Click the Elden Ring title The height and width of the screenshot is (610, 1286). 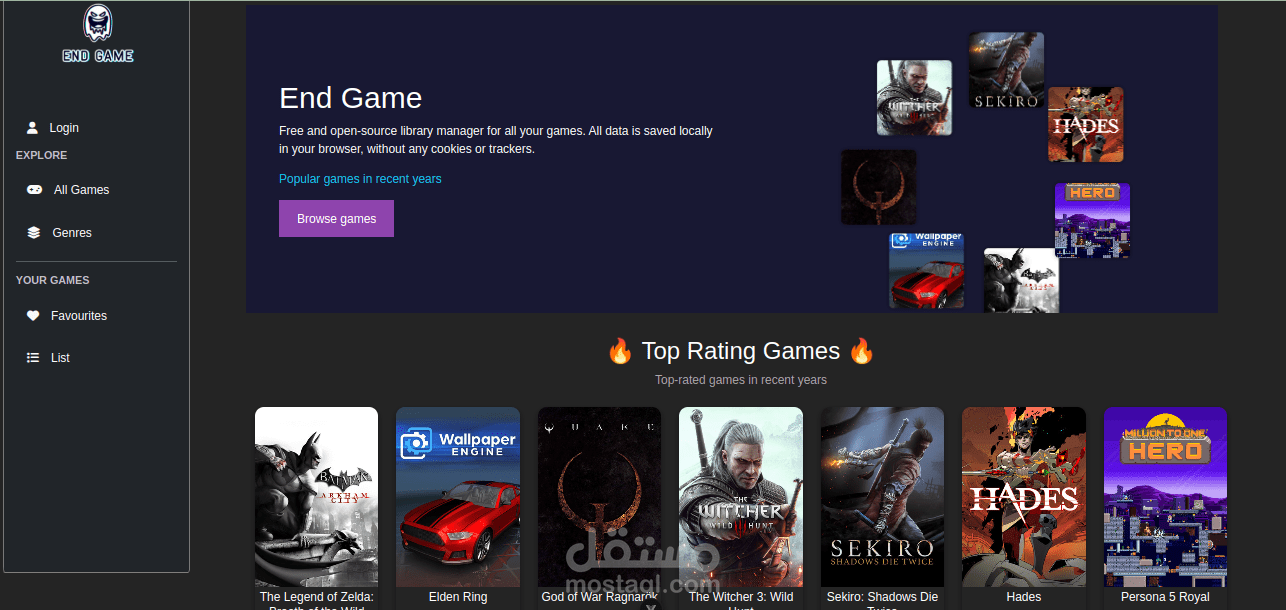point(458,597)
